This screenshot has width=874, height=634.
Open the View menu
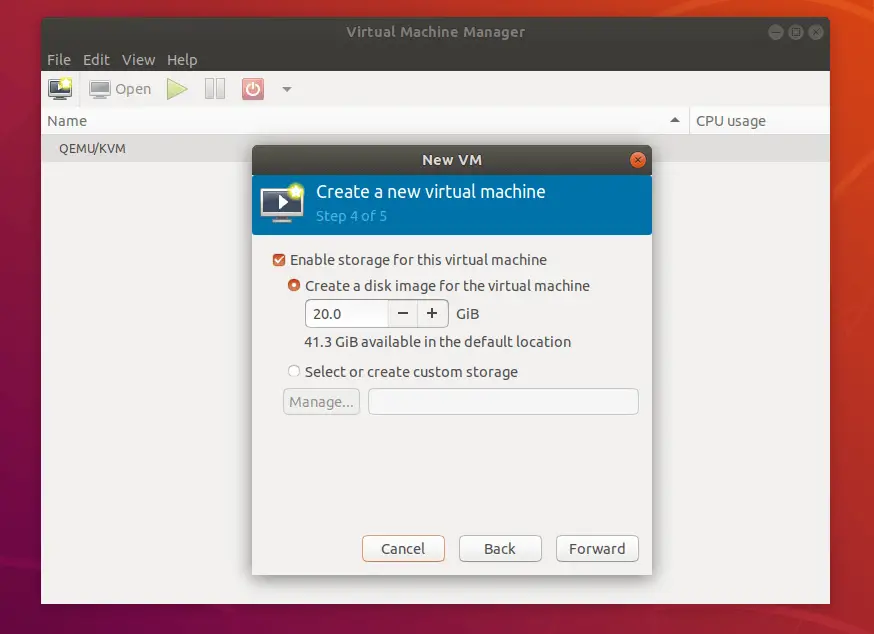(x=138, y=60)
